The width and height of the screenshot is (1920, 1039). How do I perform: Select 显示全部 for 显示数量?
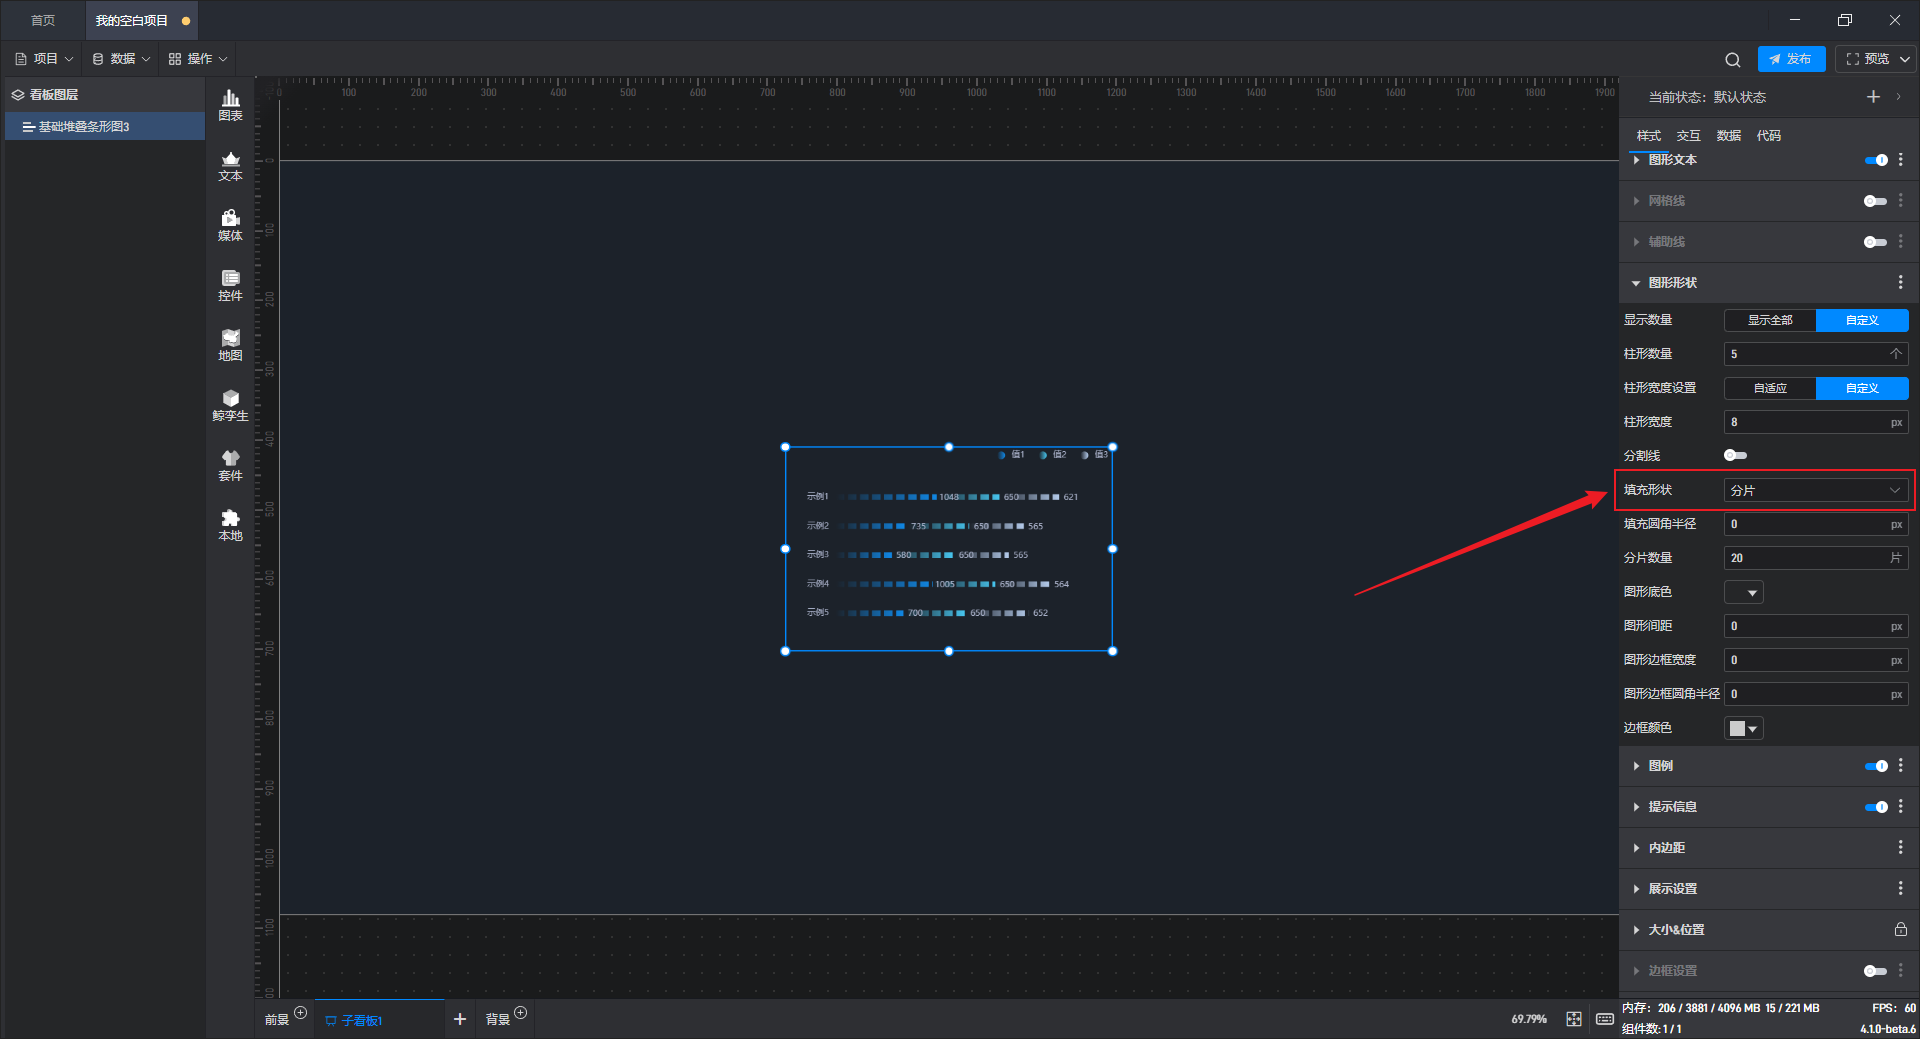(1770, 320)
